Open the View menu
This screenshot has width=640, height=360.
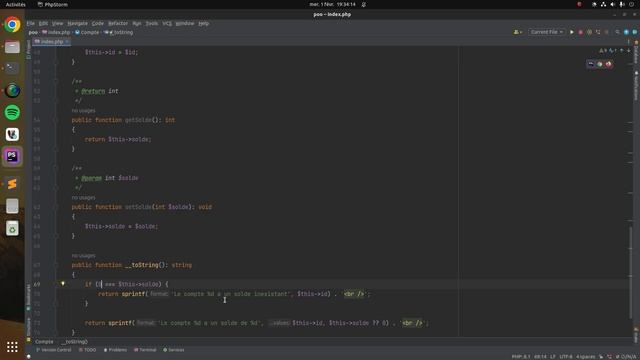(57, 23)
